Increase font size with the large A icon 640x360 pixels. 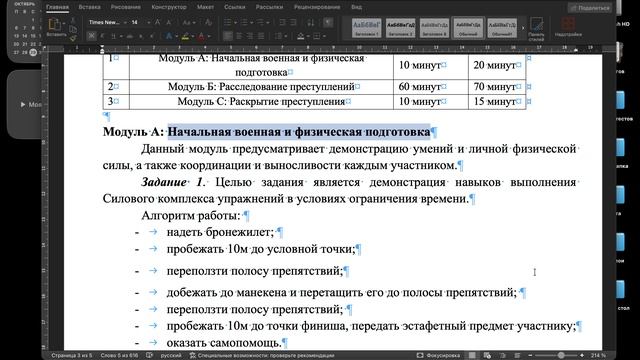(x=157, y=22)
